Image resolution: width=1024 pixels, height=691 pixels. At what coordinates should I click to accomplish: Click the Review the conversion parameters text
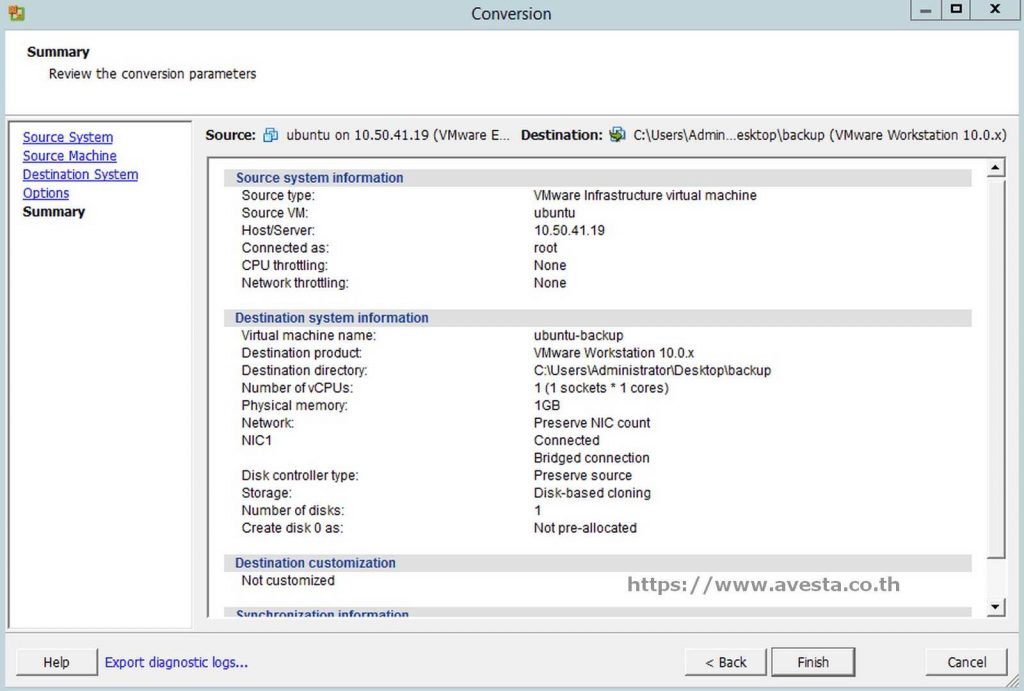(x=152, y=74)
